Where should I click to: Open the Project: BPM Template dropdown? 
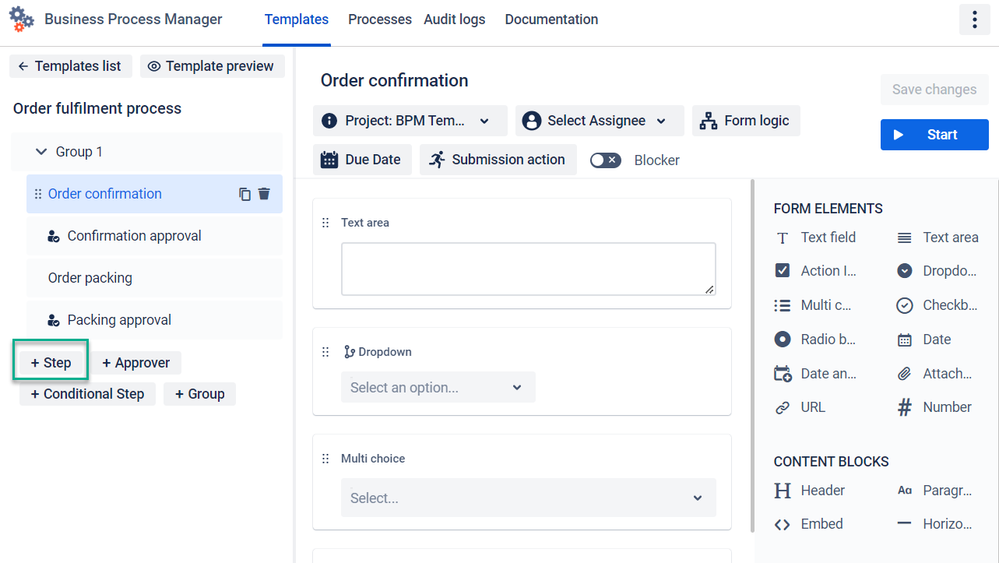point(410,120)
